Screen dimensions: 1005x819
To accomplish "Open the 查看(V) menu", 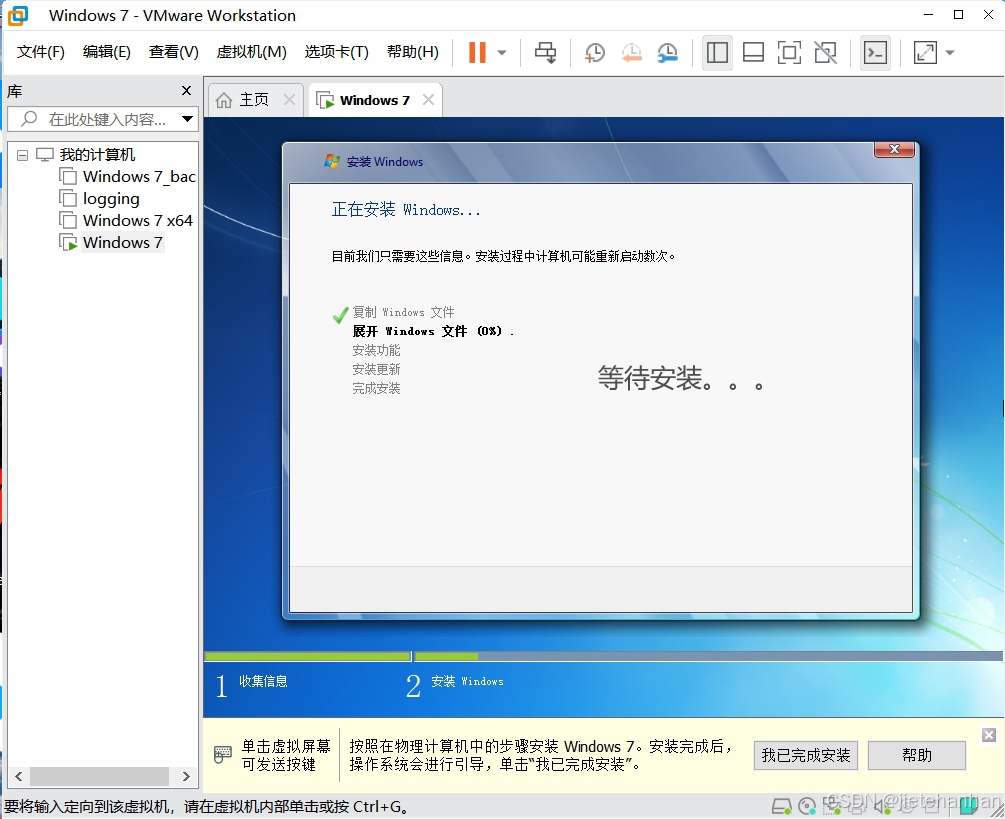I will [174, 52].
